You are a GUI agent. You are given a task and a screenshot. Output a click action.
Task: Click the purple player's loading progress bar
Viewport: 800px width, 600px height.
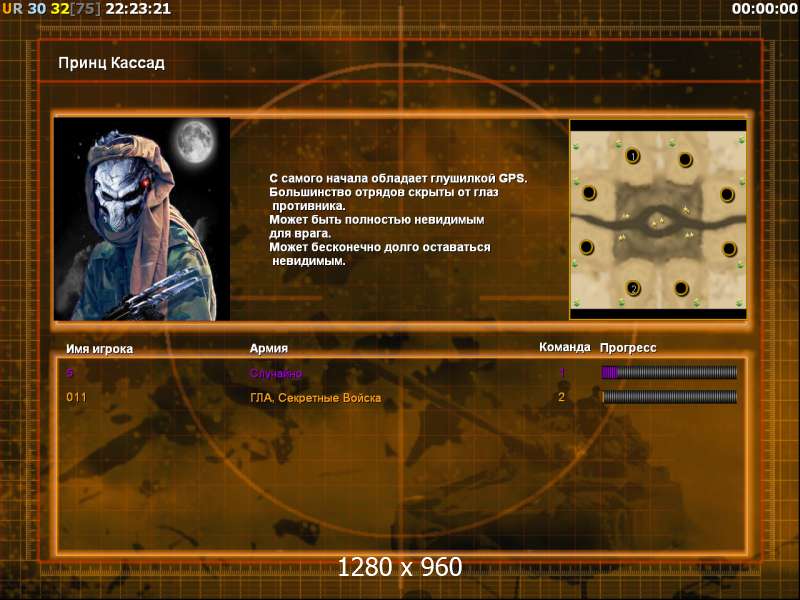click(x=669, y=372)
